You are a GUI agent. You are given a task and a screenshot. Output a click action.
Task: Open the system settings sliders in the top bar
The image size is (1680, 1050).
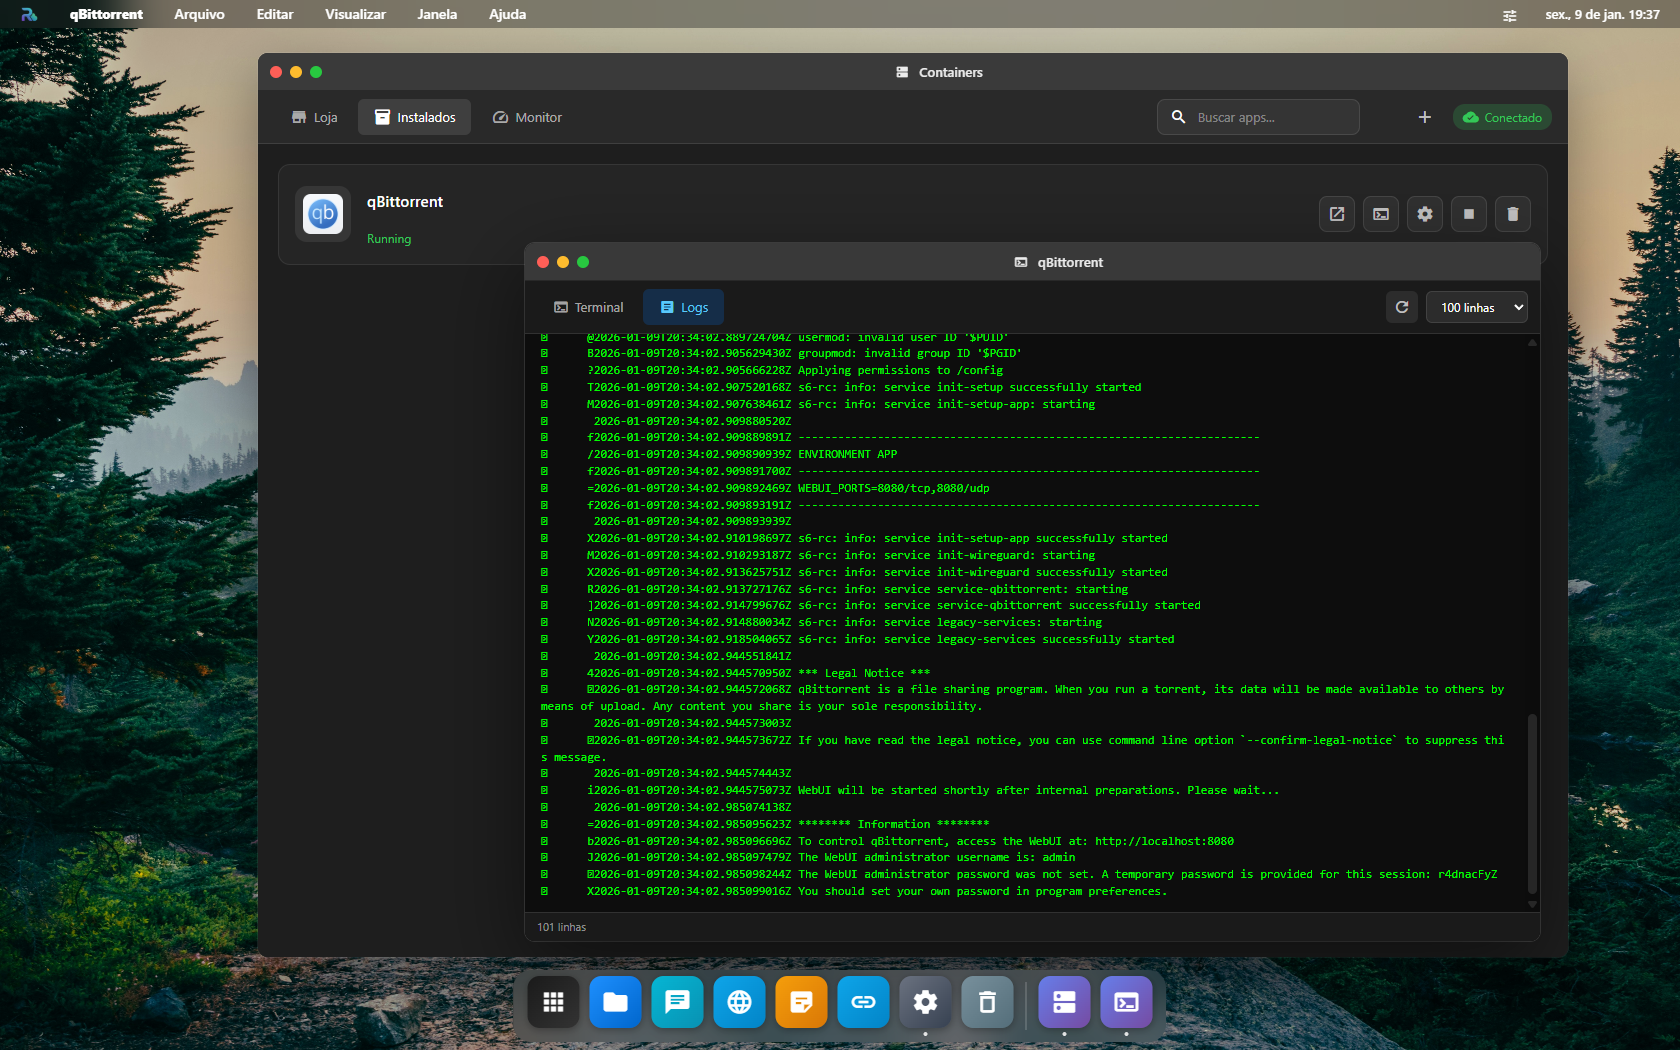tap(1509, 15)
